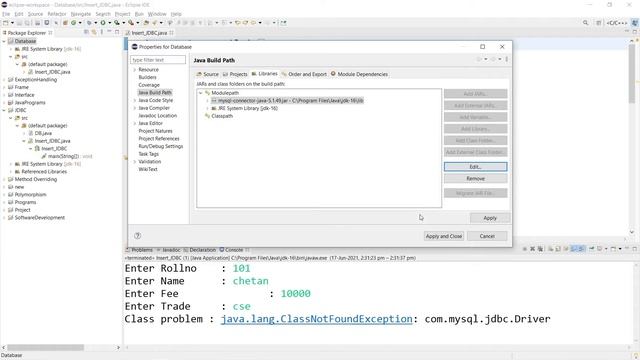Open the Navigate menu
Screen dimensions: 640x360
pyautogui.click(x=81, y=14)
